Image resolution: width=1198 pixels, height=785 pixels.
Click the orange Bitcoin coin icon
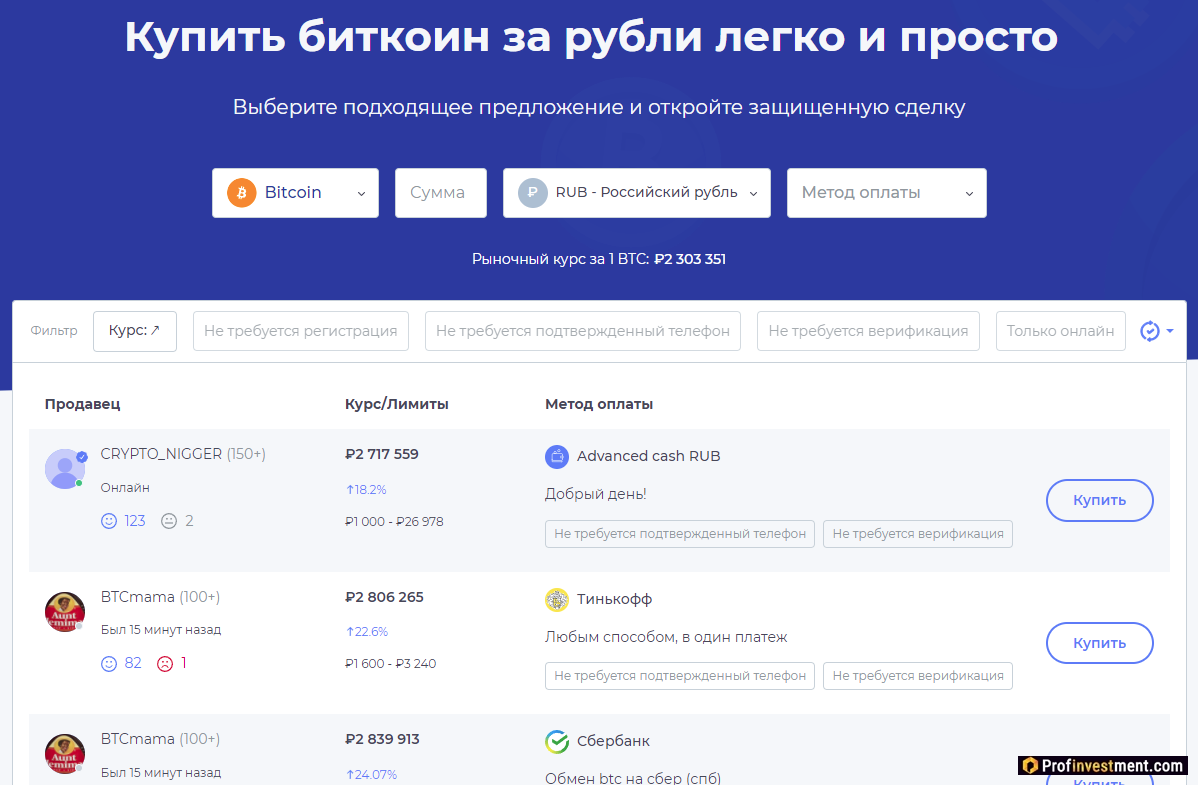[x=242, y=193]
